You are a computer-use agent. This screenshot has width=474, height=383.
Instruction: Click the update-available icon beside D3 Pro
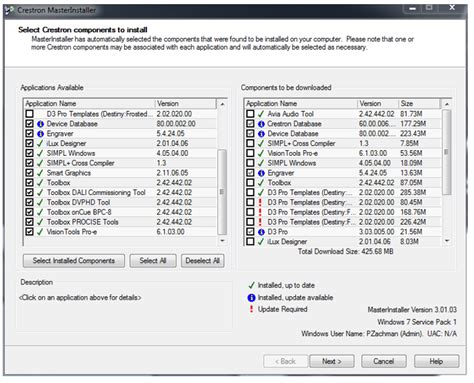pyautogui.click(x=261, y=232)
